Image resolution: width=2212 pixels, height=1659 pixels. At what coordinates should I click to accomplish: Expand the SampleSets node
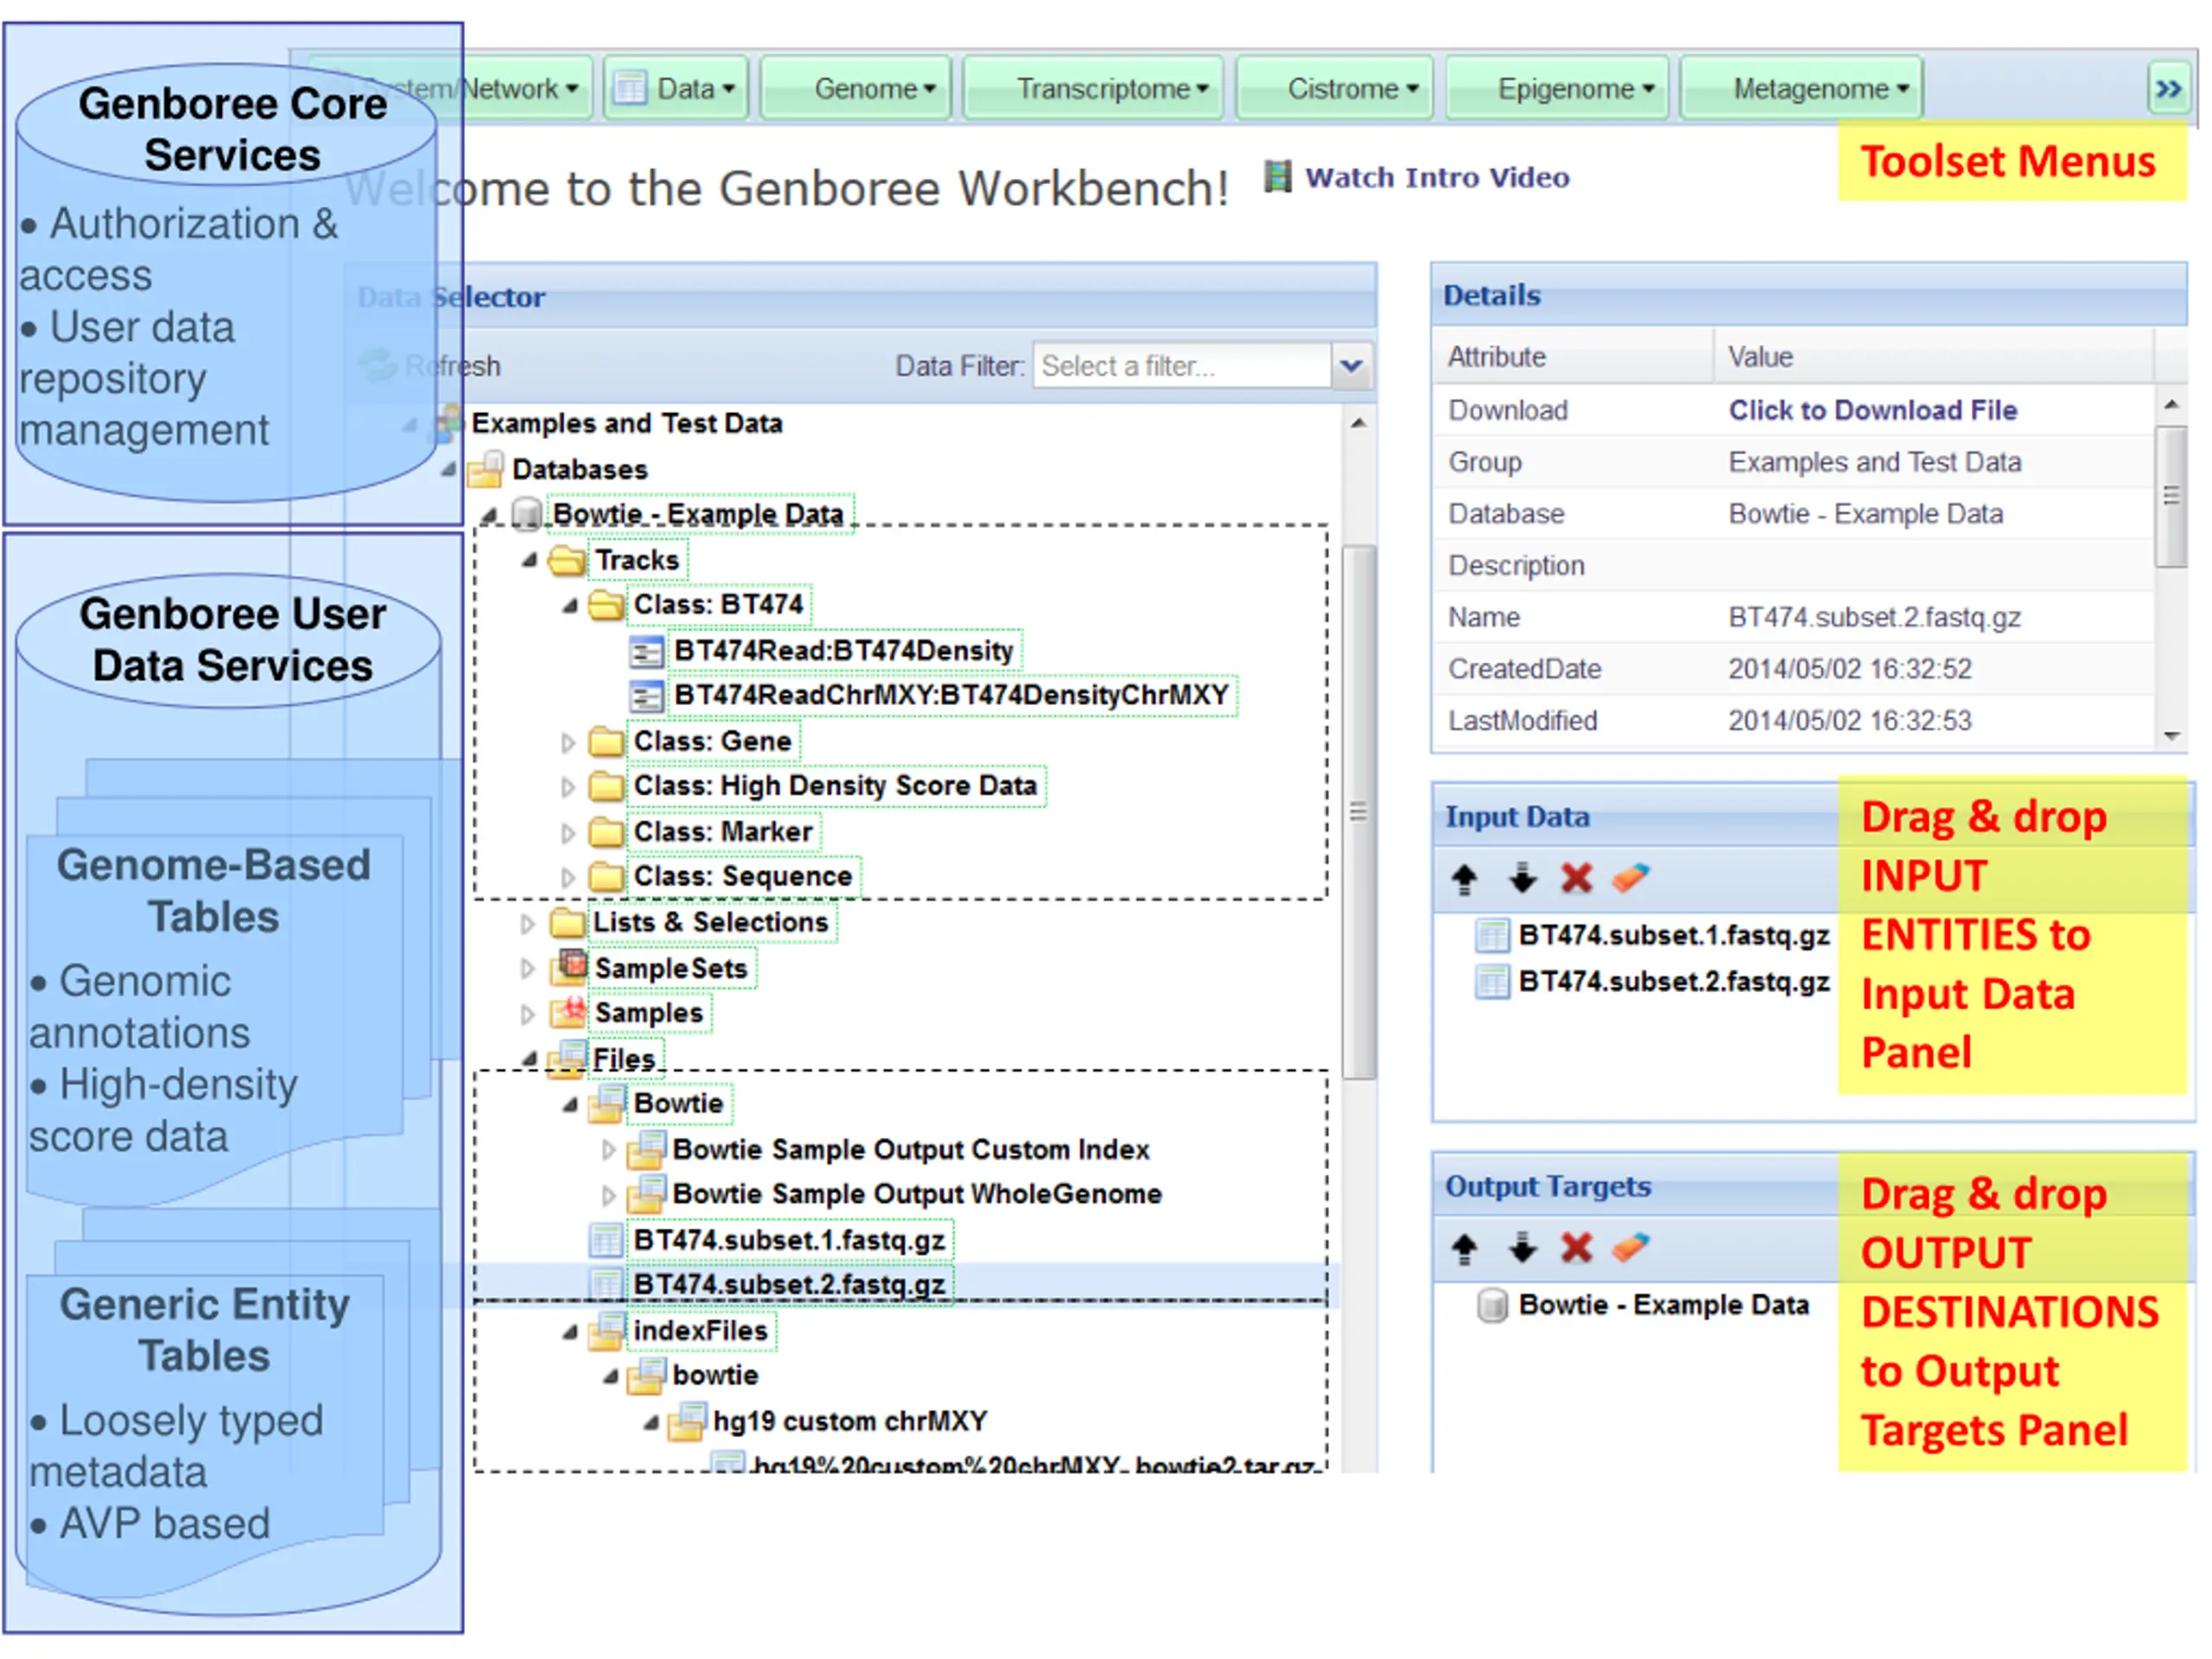[x=528, y=968]
